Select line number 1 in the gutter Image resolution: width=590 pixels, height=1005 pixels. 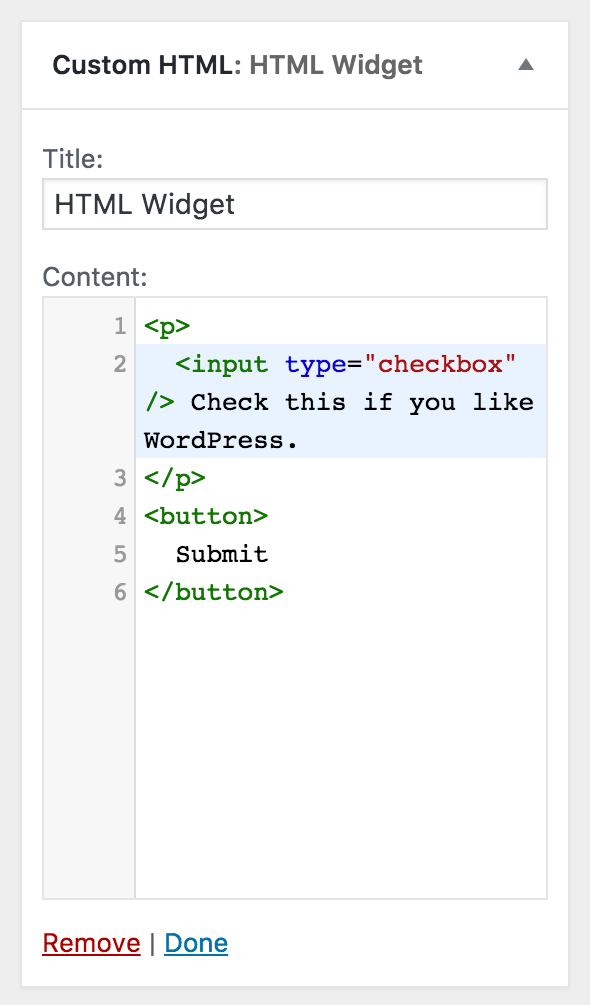point(120,326)
